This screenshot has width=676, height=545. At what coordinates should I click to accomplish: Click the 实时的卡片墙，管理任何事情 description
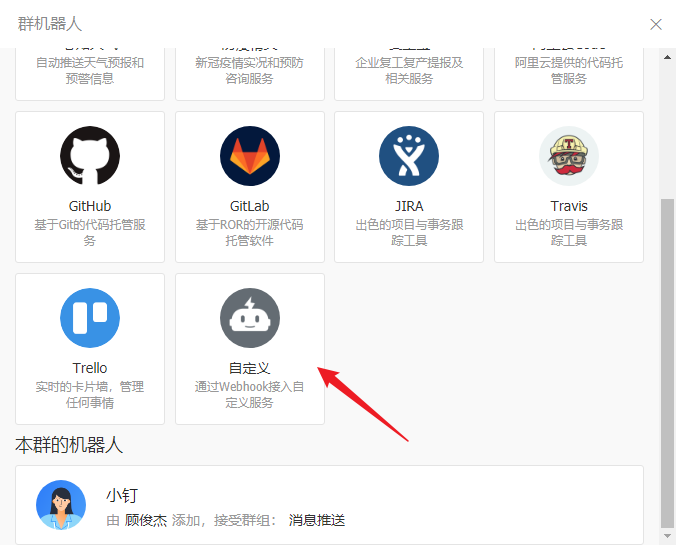click(90, 395)
